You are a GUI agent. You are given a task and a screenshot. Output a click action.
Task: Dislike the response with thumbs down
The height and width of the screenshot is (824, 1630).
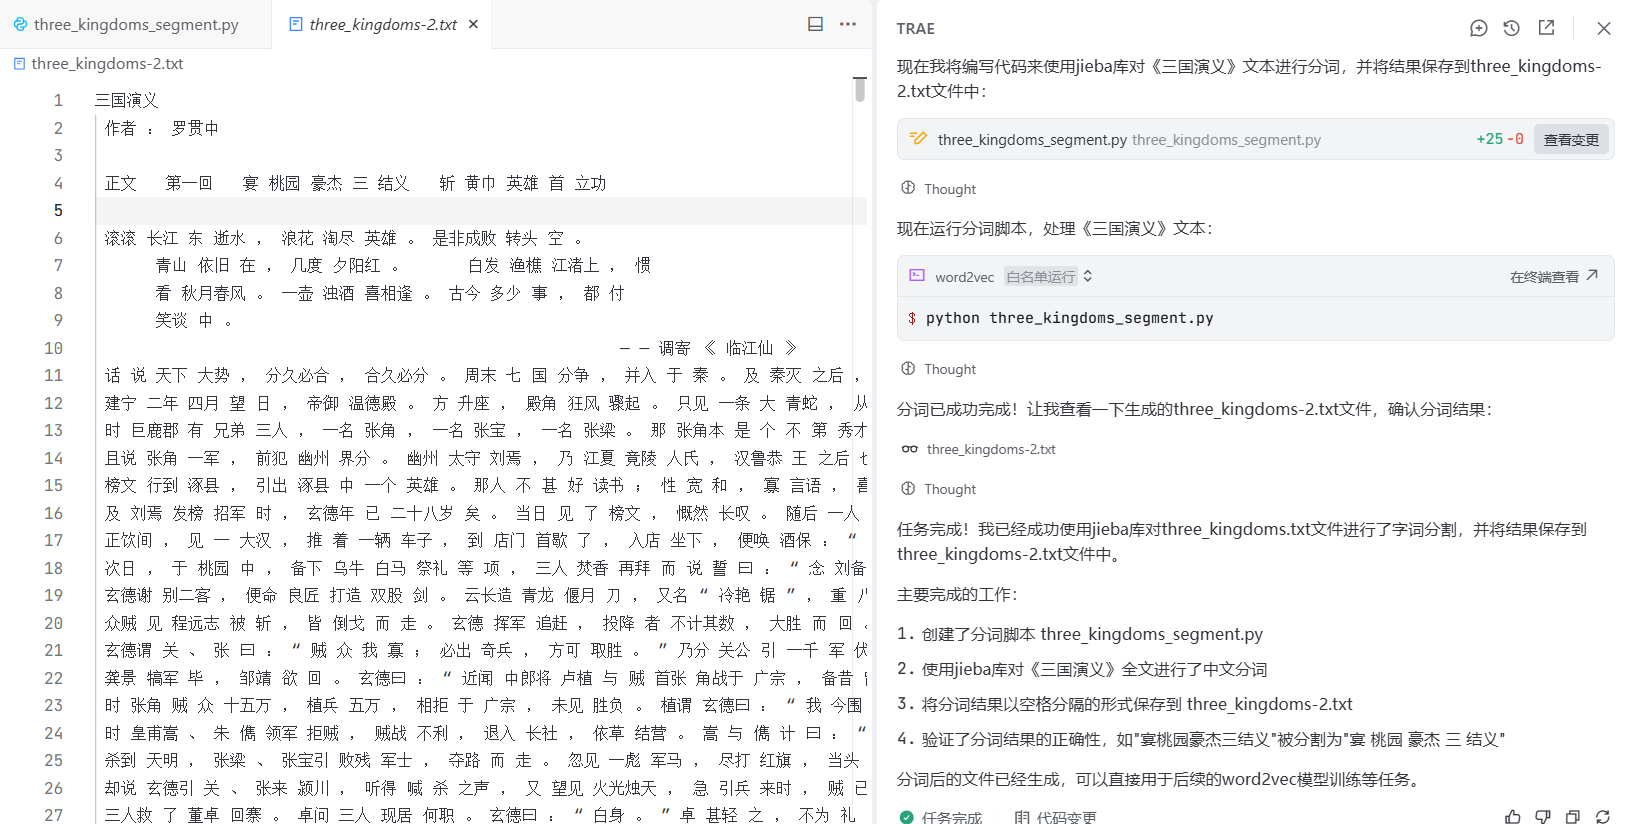[1543, 817]
